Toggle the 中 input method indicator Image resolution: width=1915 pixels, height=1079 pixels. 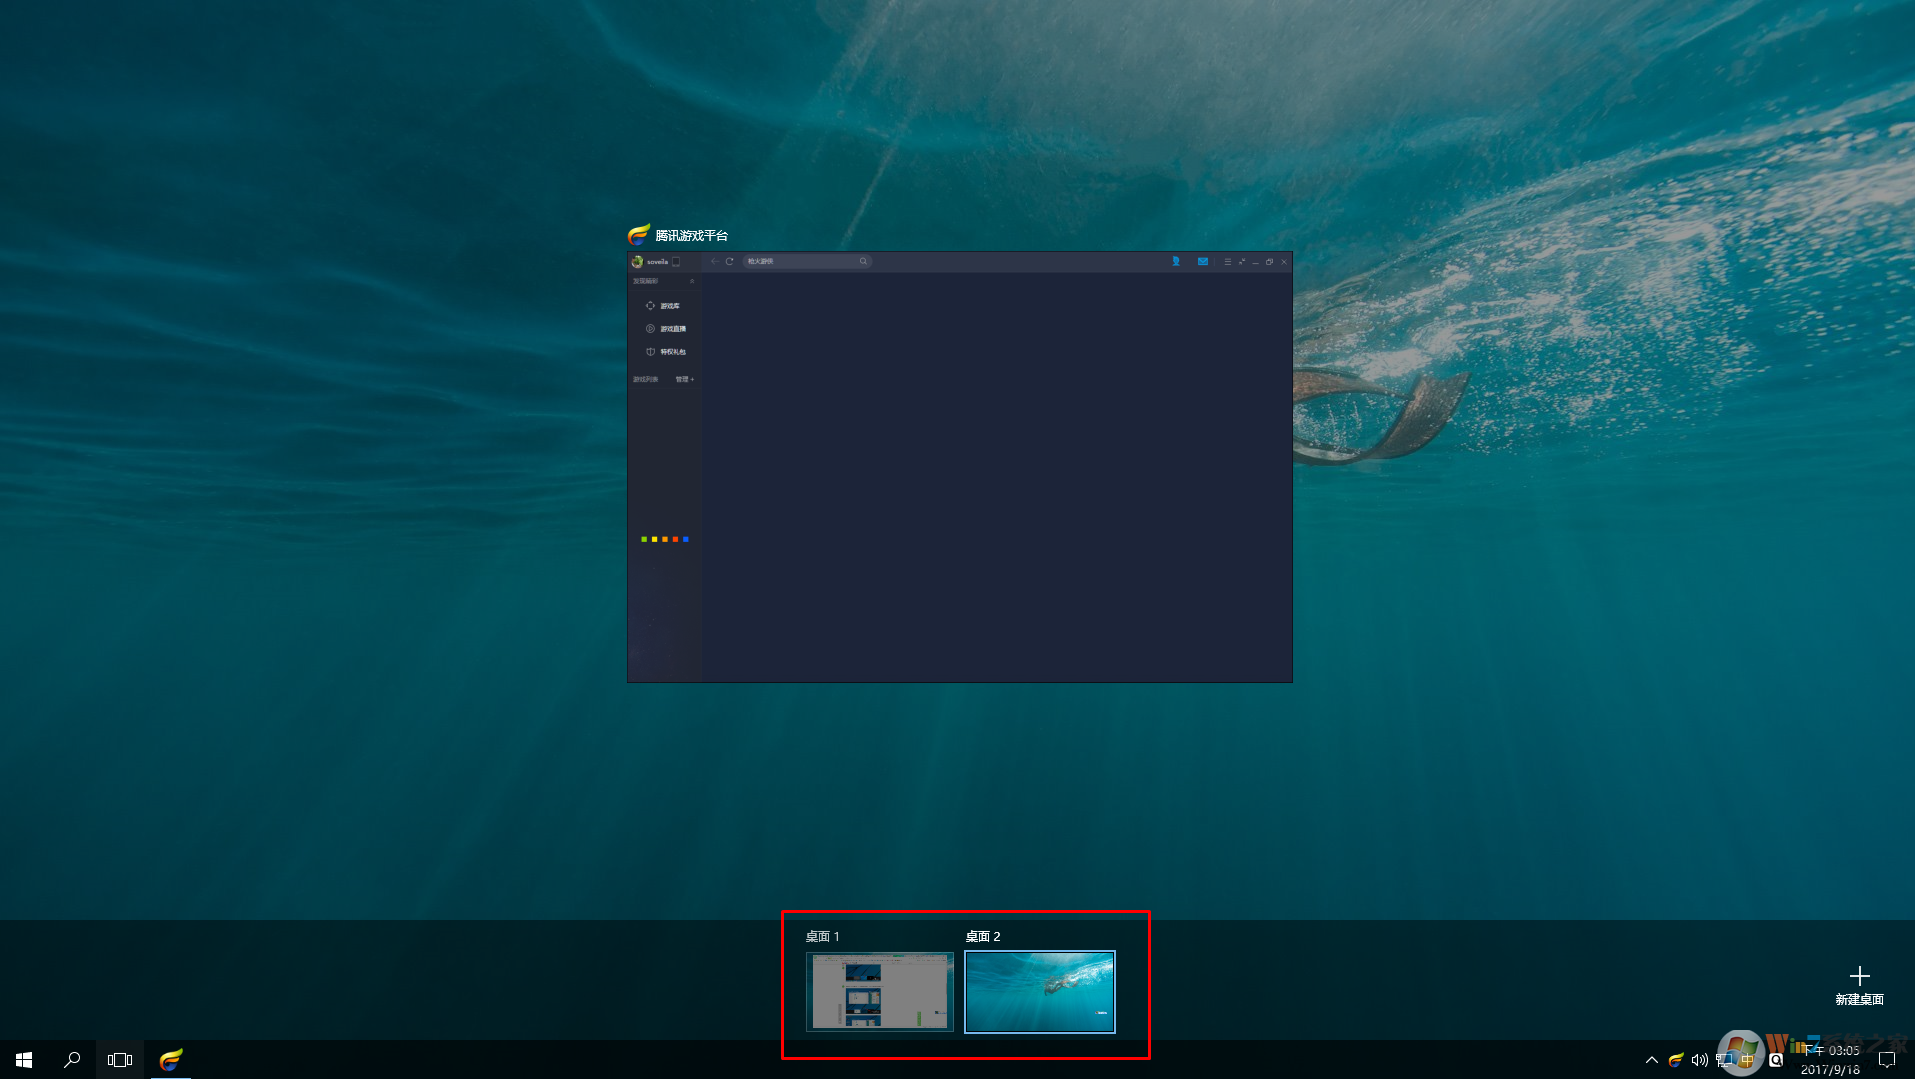coord(1748,1060)
